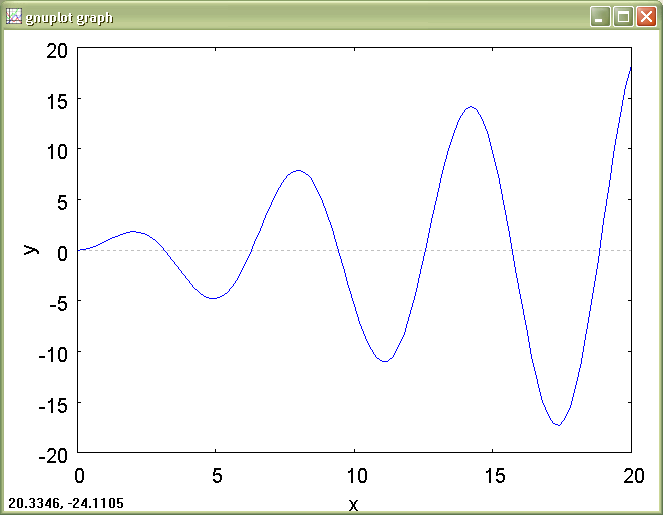Close the gnuplot graph window
The width and height of the screenshot is (663, 515).
pyautogui.click(x=647, y=17)
